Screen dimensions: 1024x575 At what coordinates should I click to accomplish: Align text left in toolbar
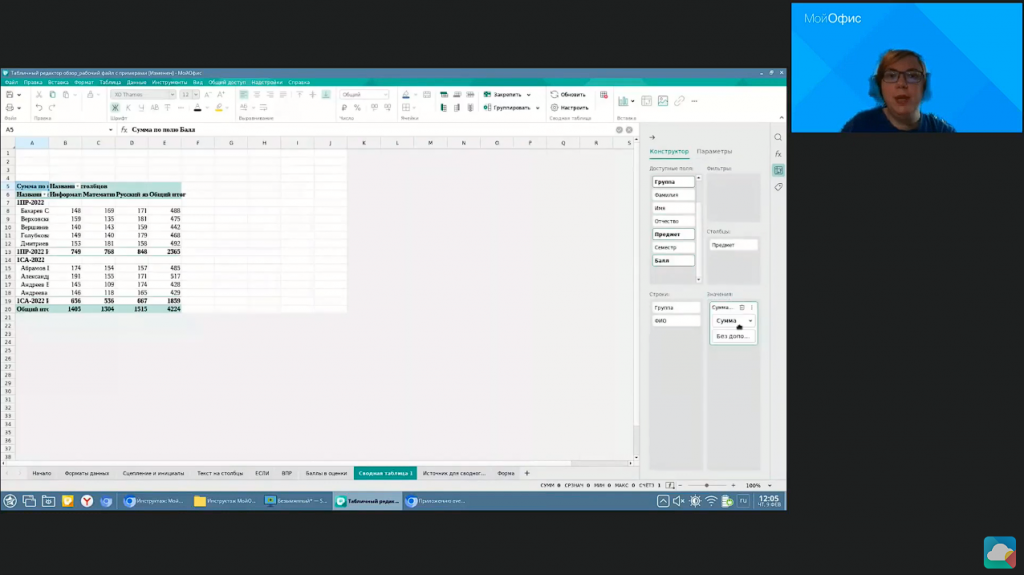tap(244, 95)
